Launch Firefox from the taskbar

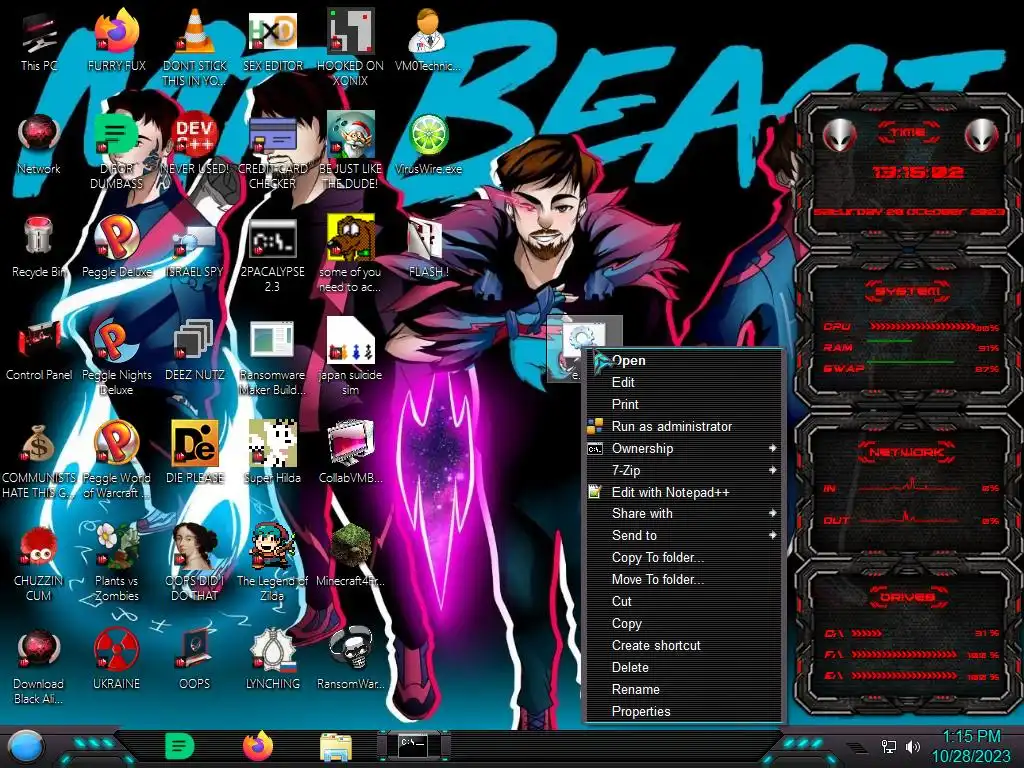(x=258, y=746)
